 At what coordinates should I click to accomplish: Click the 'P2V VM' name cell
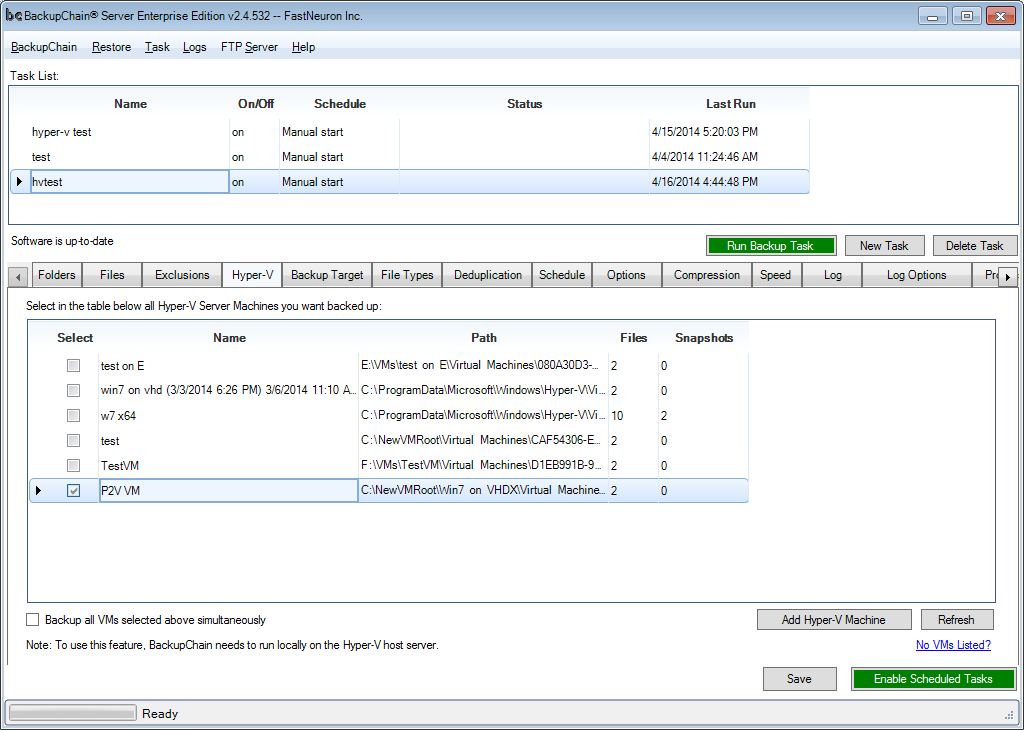tap(229, 490)
